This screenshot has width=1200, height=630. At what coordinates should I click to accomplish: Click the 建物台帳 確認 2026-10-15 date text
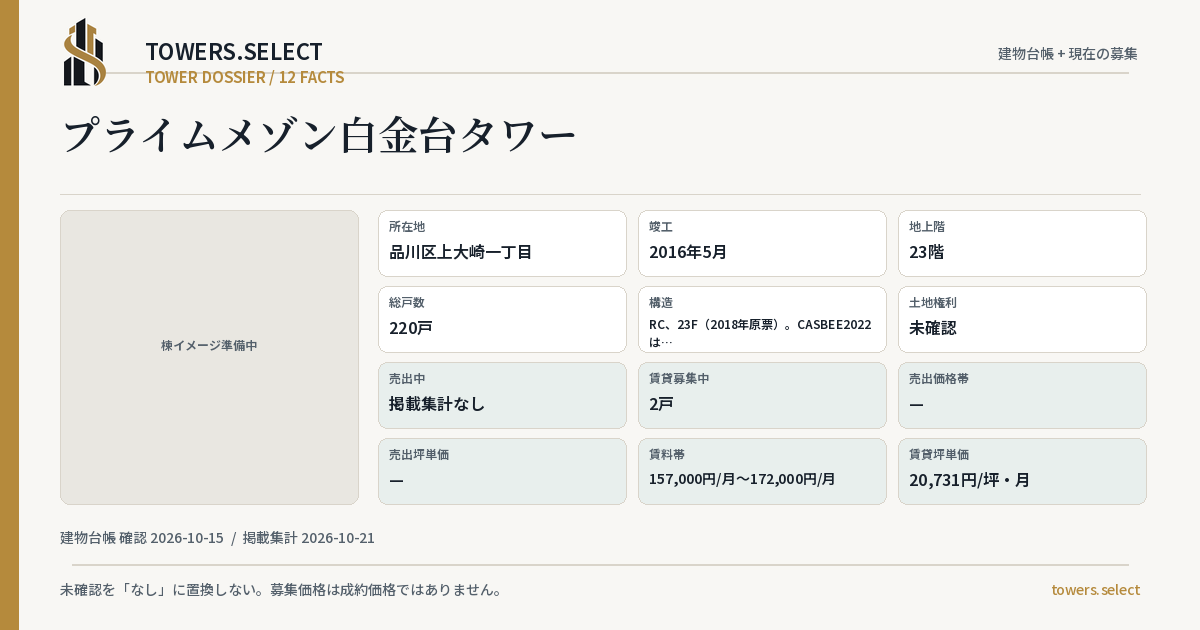coord(142,538)
